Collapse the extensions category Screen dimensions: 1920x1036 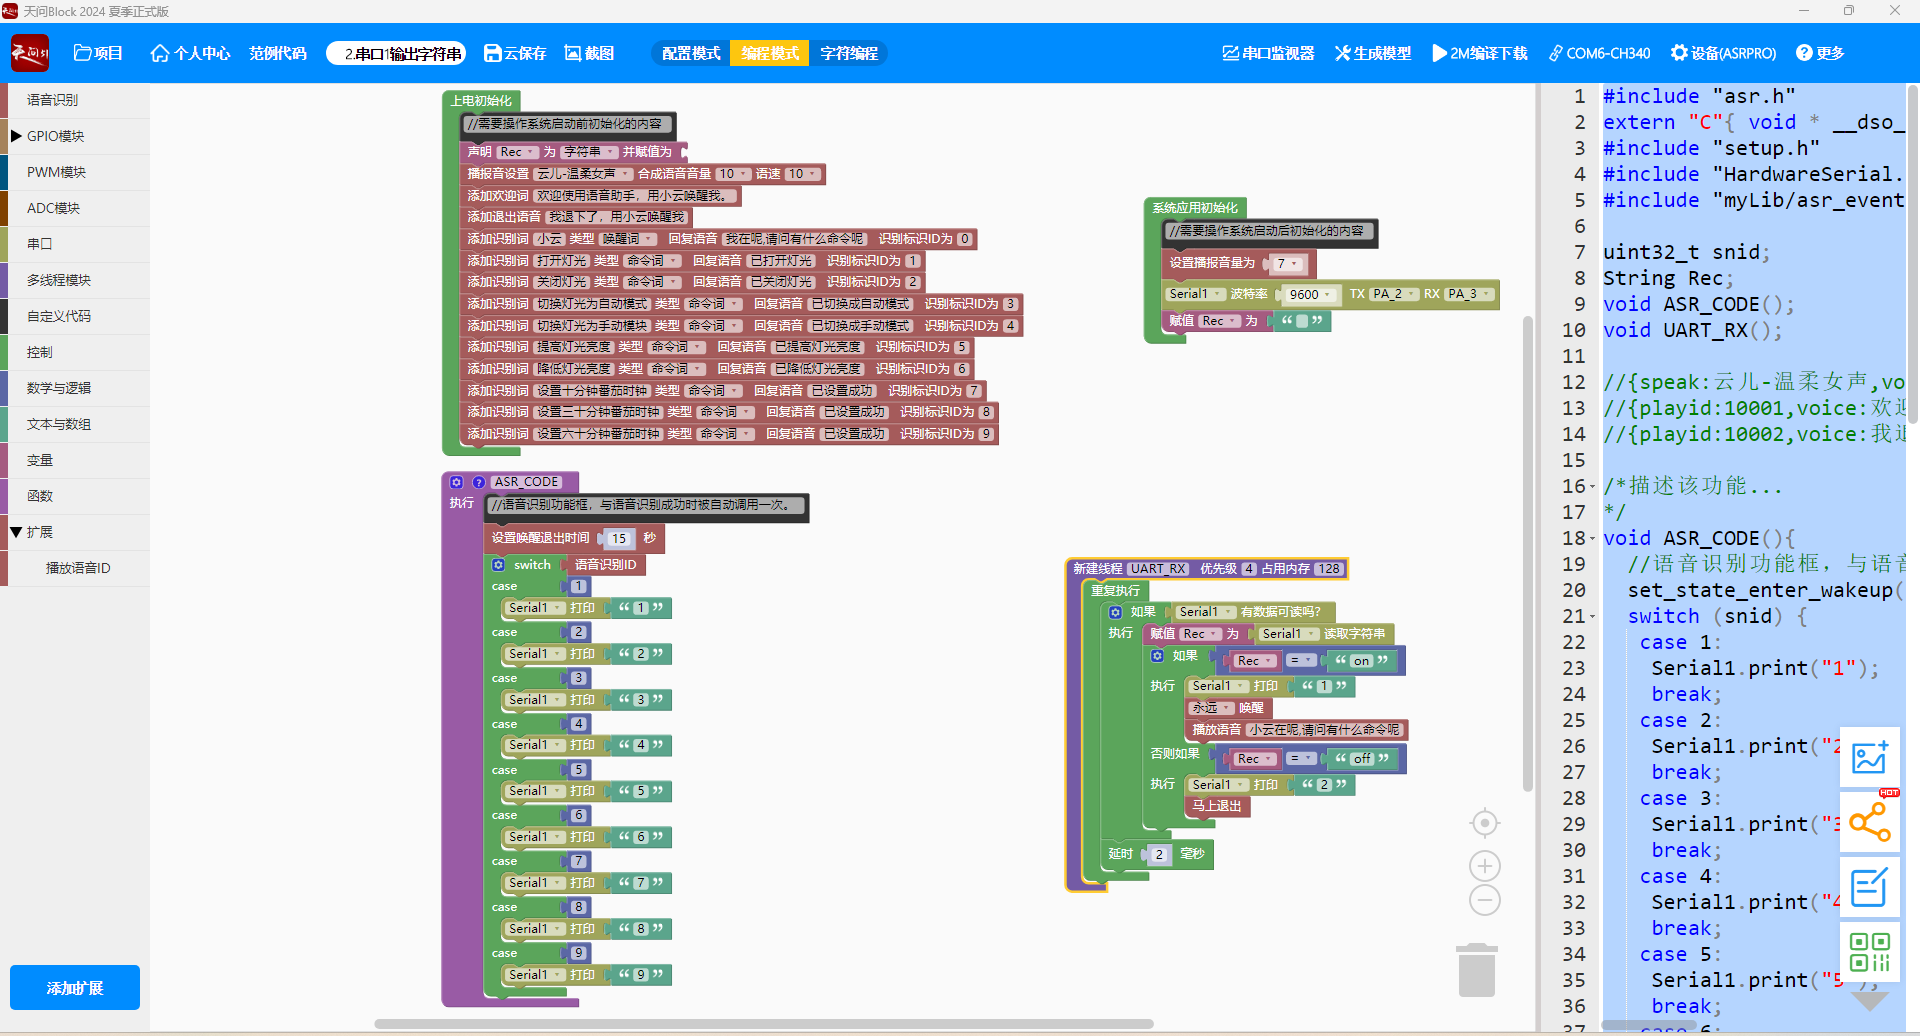(x=17, y=532)
